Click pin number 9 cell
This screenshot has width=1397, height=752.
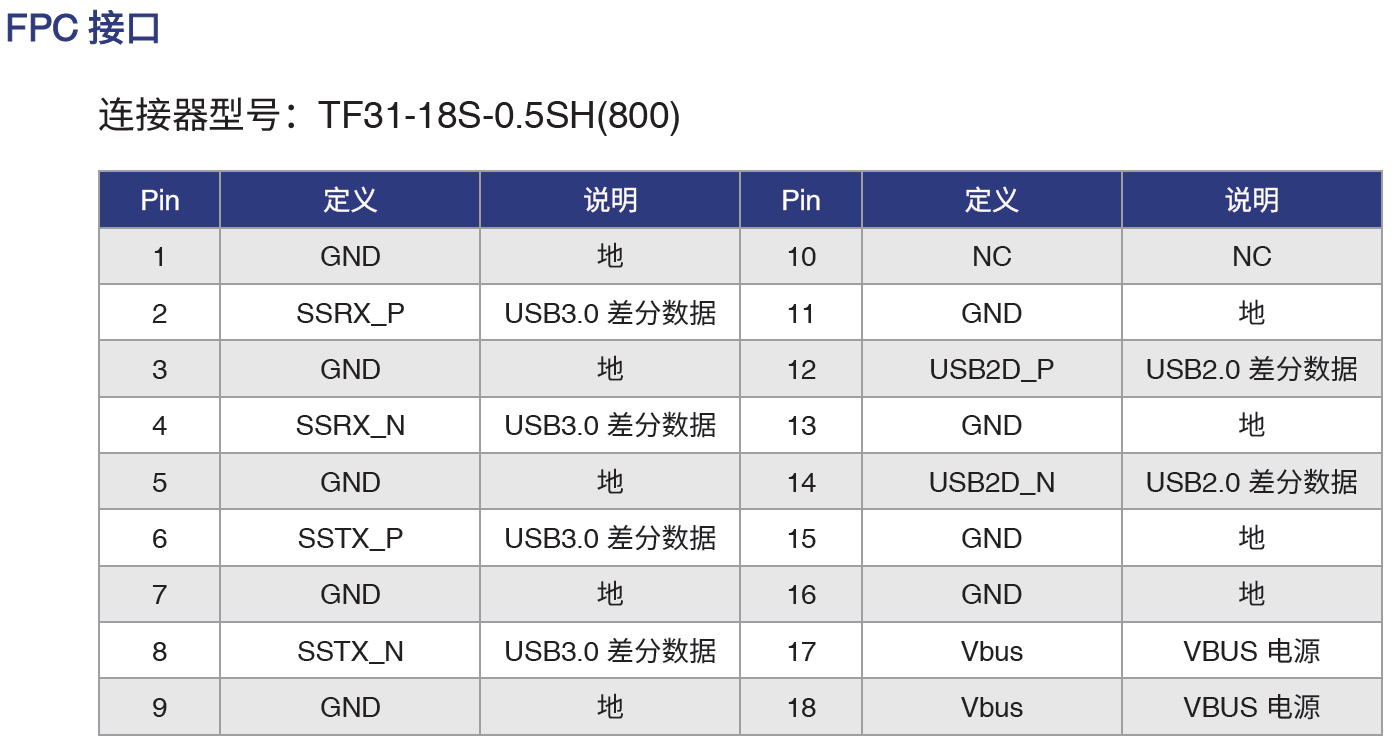(x=160, y=708)
